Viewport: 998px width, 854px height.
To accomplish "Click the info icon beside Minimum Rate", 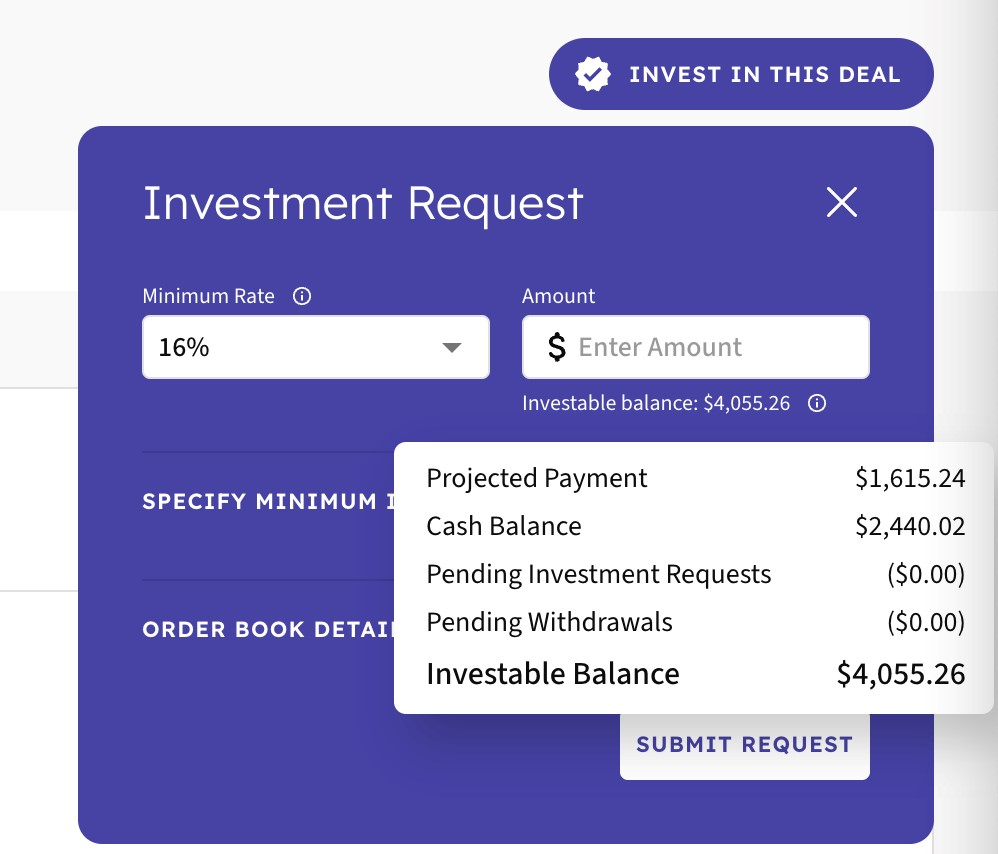I will pyautogui.click(x=302, y=296).
